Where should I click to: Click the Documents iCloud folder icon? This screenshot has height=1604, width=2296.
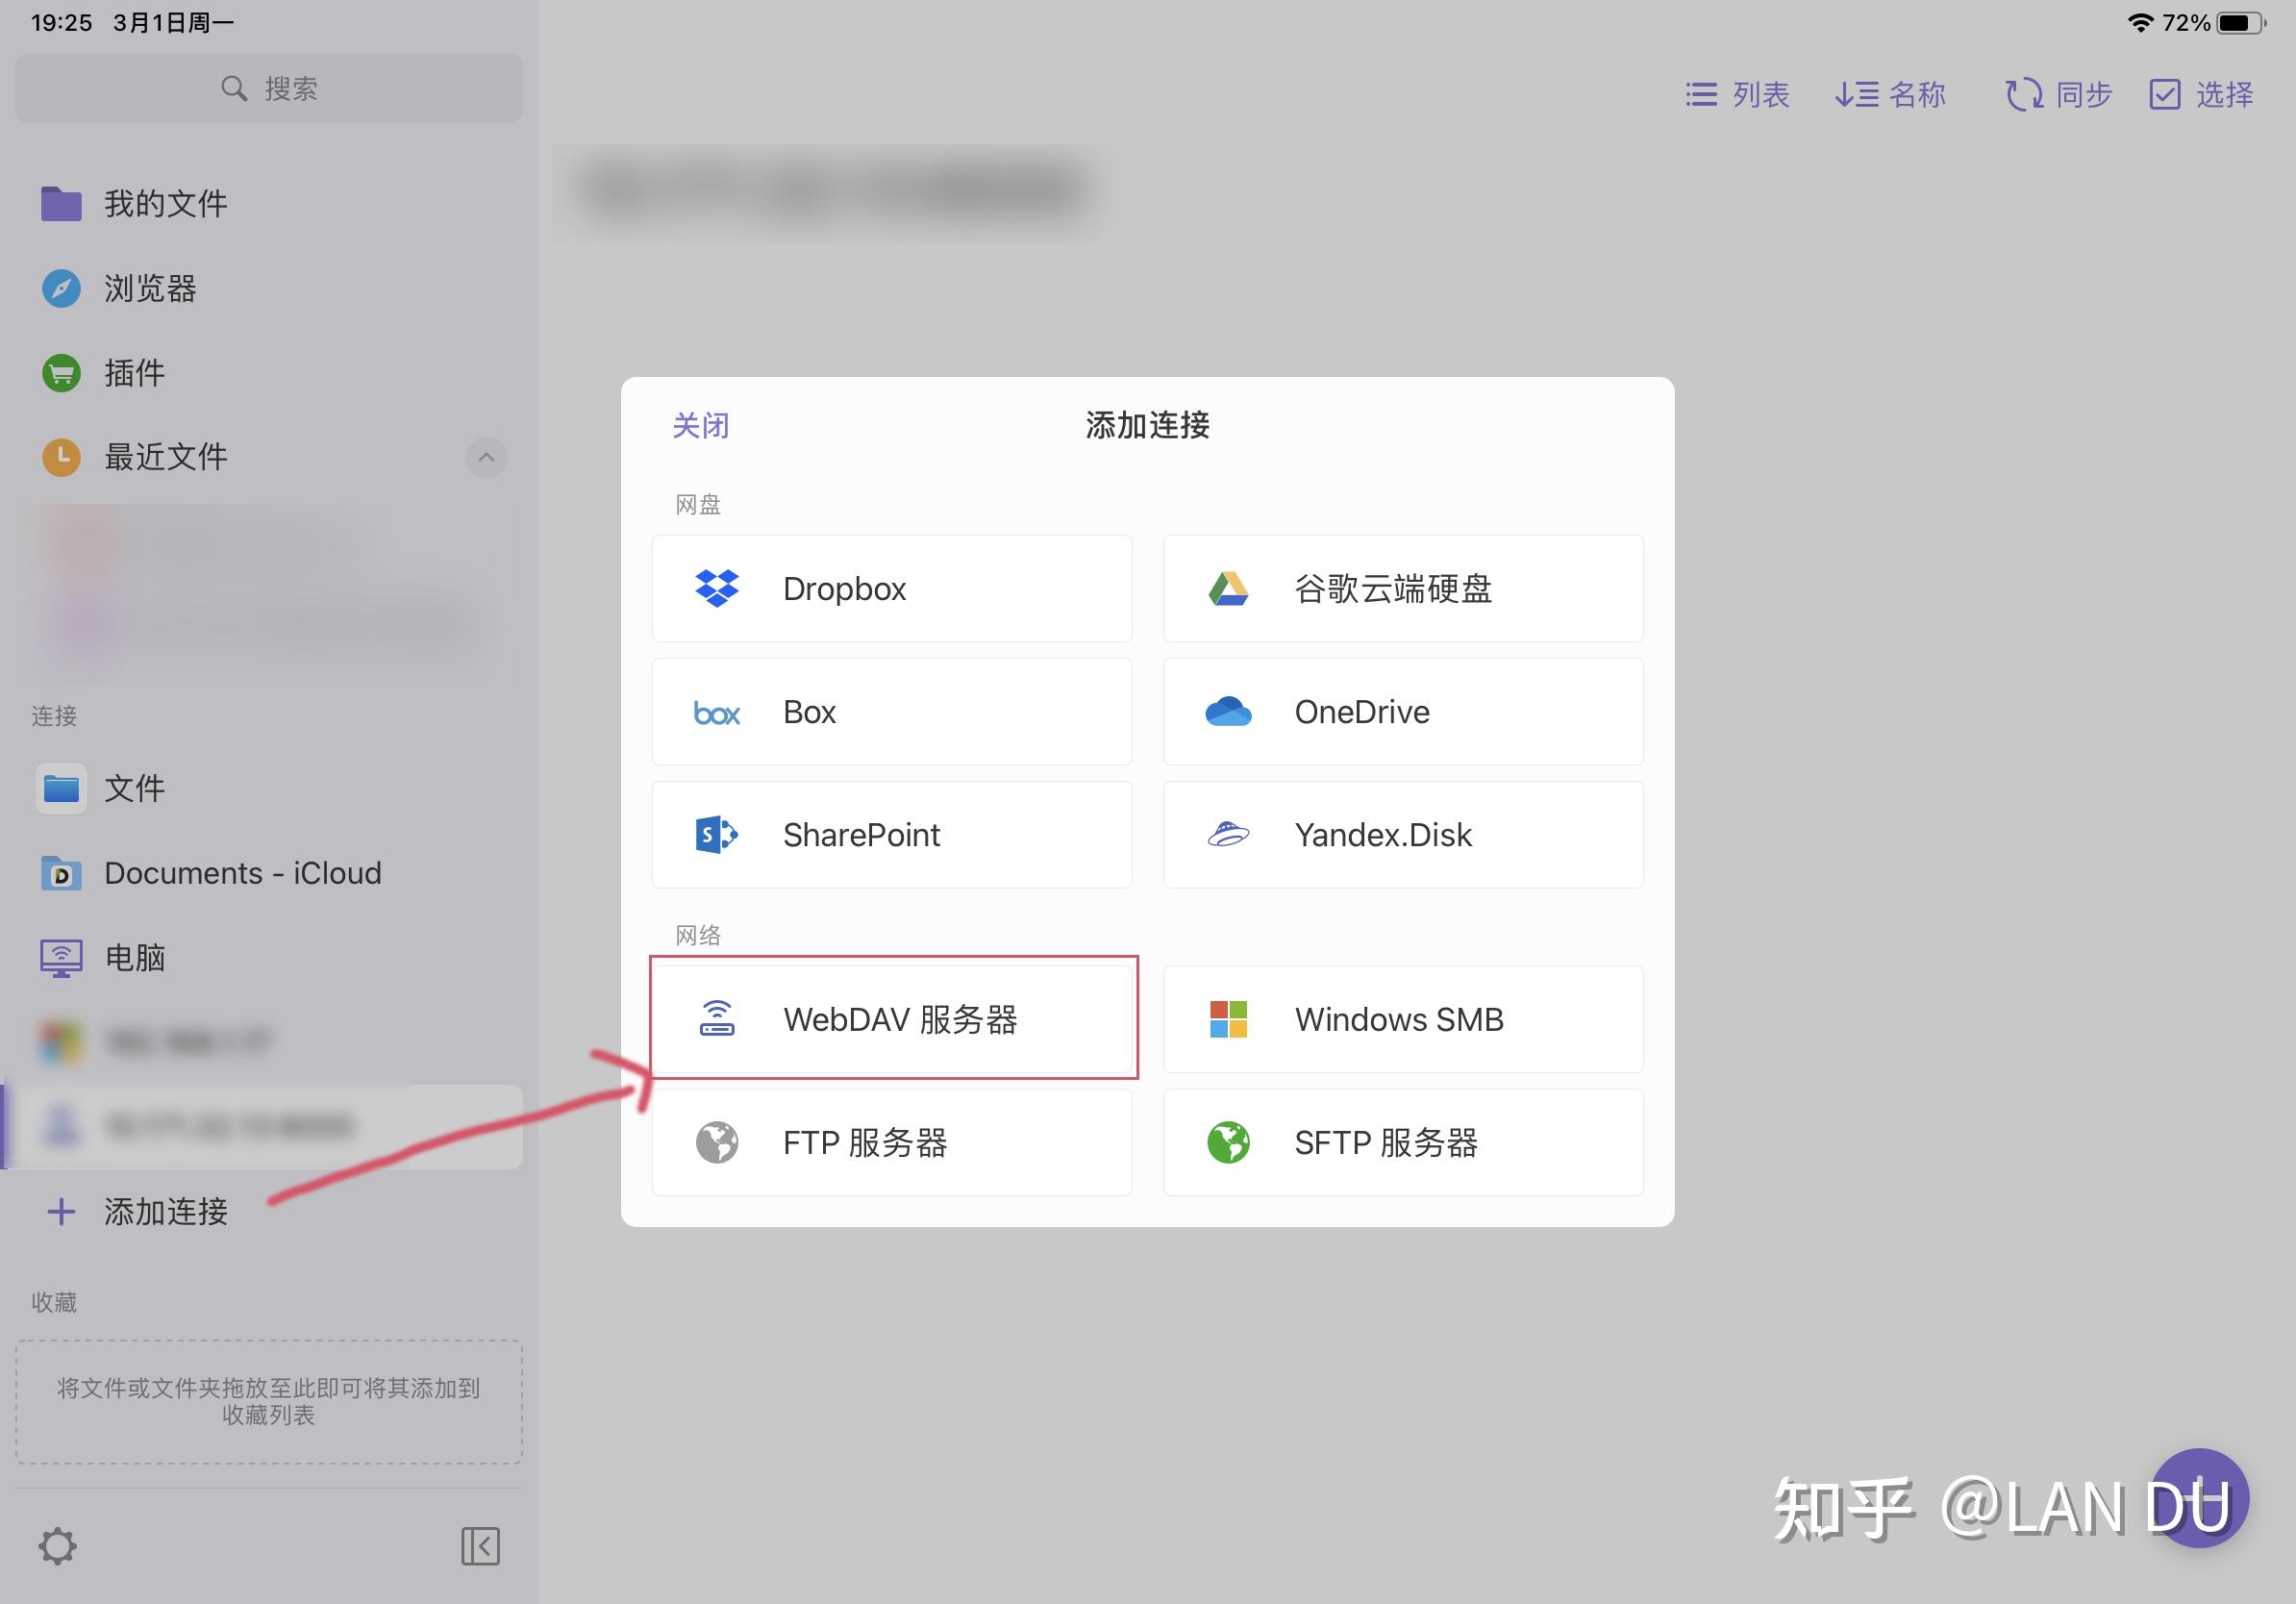(x=61, y=873)
